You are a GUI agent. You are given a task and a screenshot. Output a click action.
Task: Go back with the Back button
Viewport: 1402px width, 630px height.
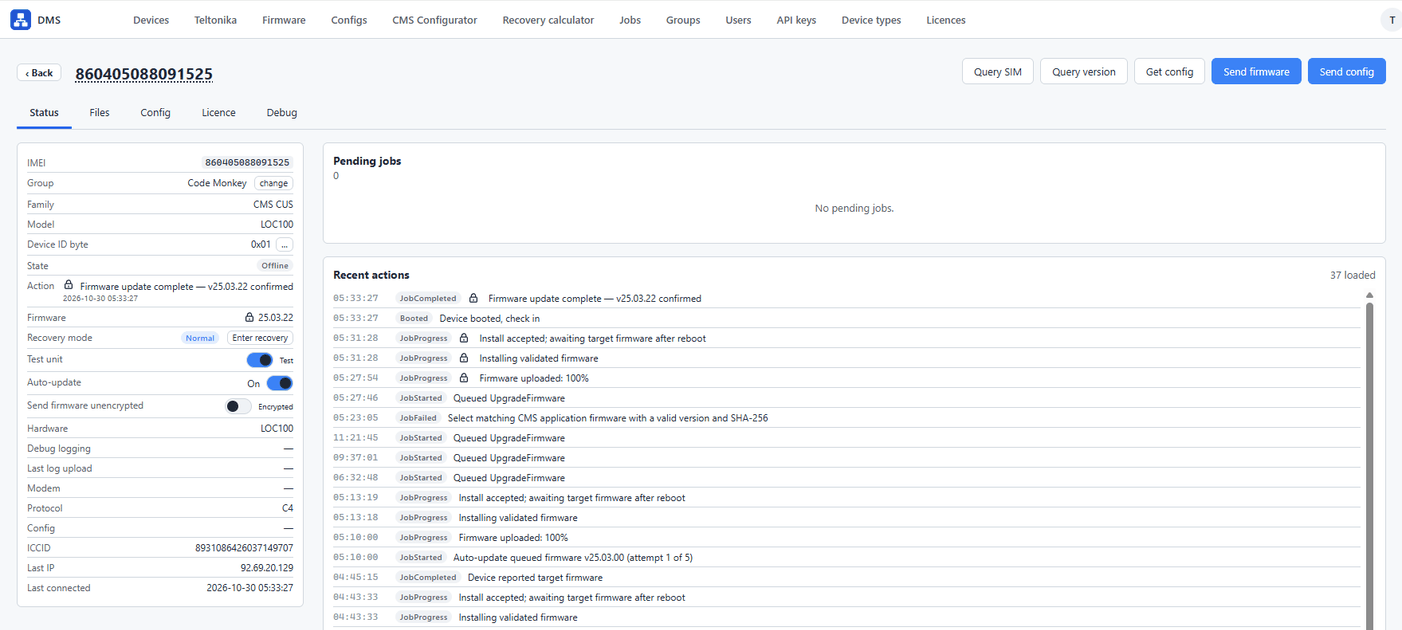(39, 73)
